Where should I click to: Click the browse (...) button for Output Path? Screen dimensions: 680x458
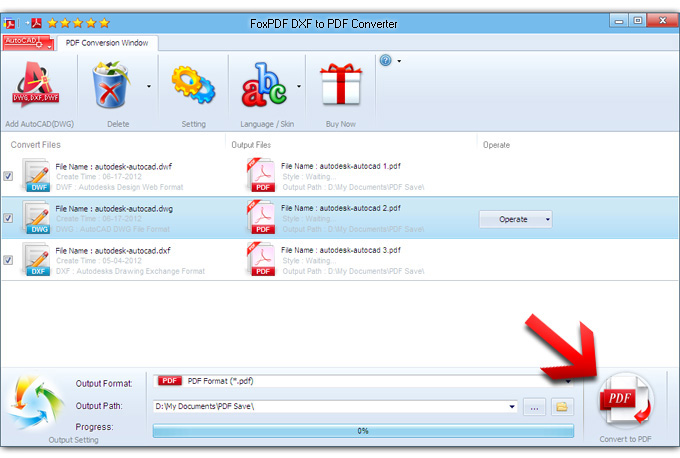pyautogui.click(x=534, y=407)
